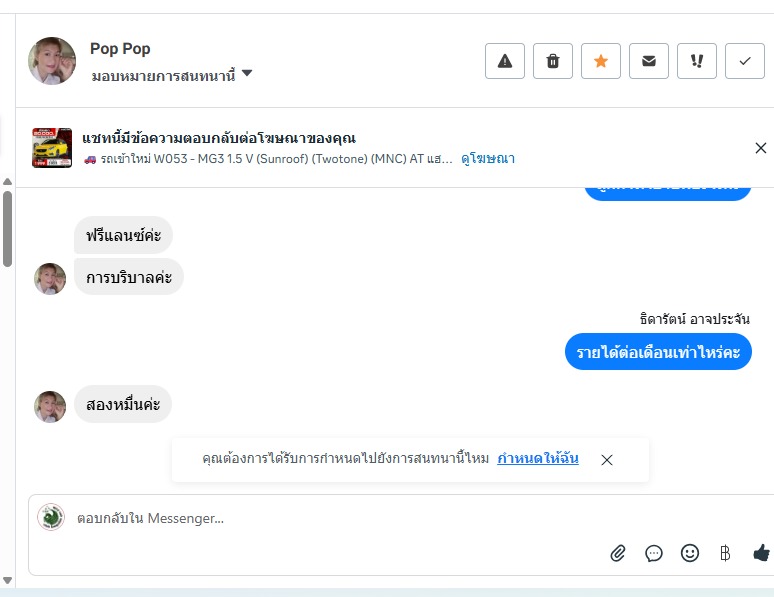The height and width of the screenshot is (597, 774).
Task: Click the baht payment icon
Action: 725,553
